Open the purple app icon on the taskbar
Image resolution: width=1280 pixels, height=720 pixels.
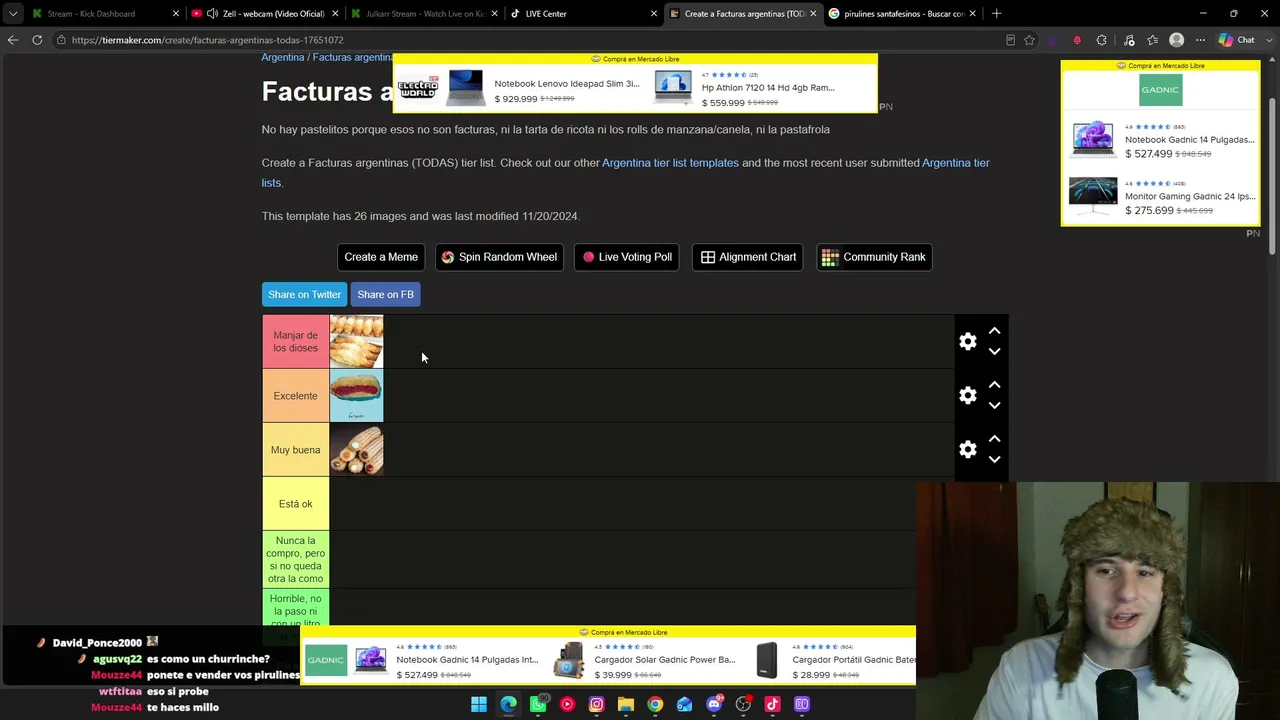[x=802, y=704]
